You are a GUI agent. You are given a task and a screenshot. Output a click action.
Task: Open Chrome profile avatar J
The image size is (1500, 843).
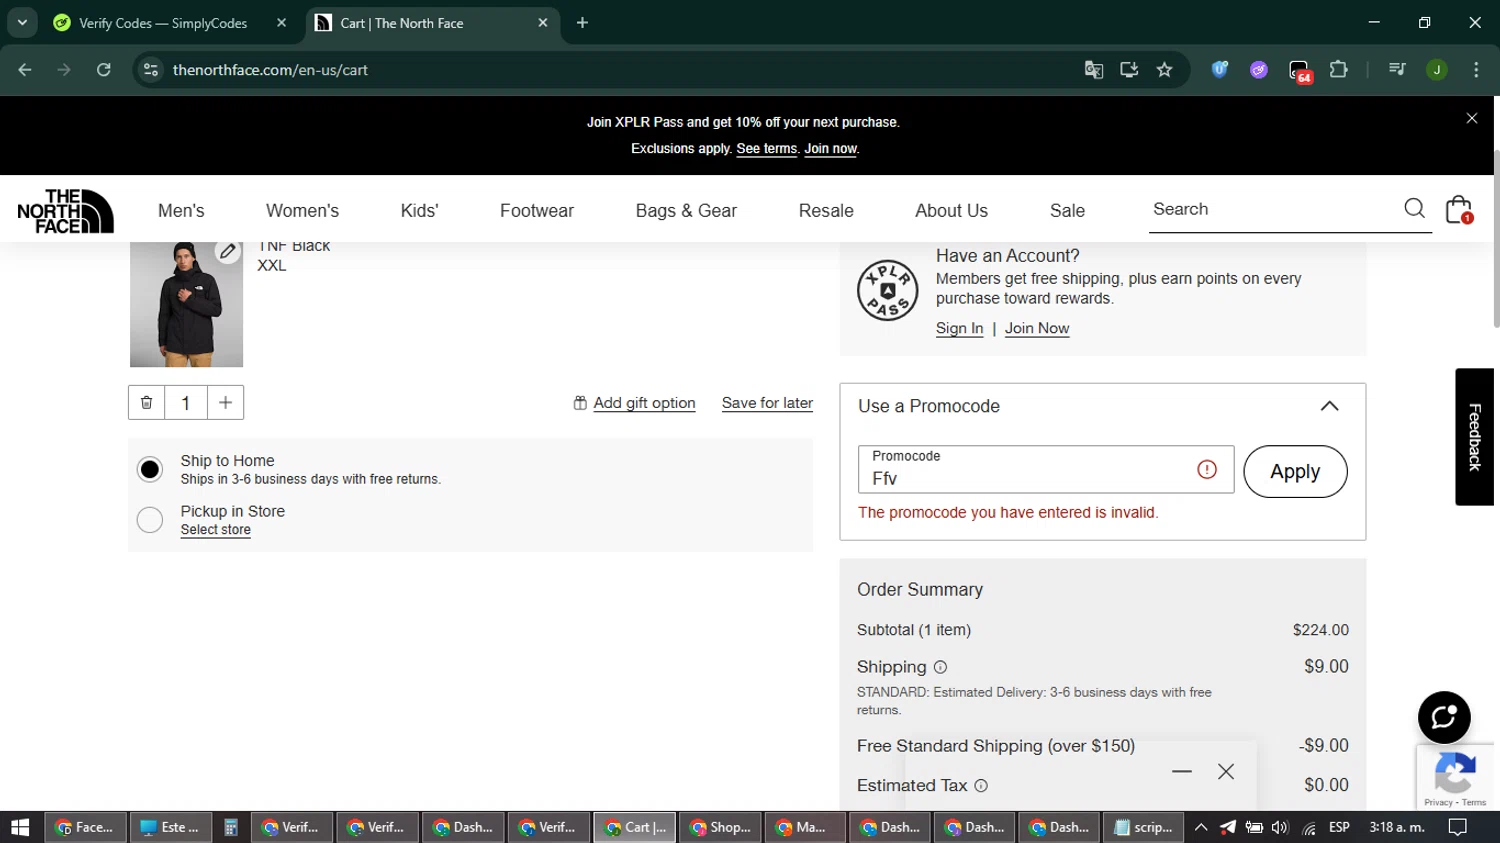[x=1437, y=70]
